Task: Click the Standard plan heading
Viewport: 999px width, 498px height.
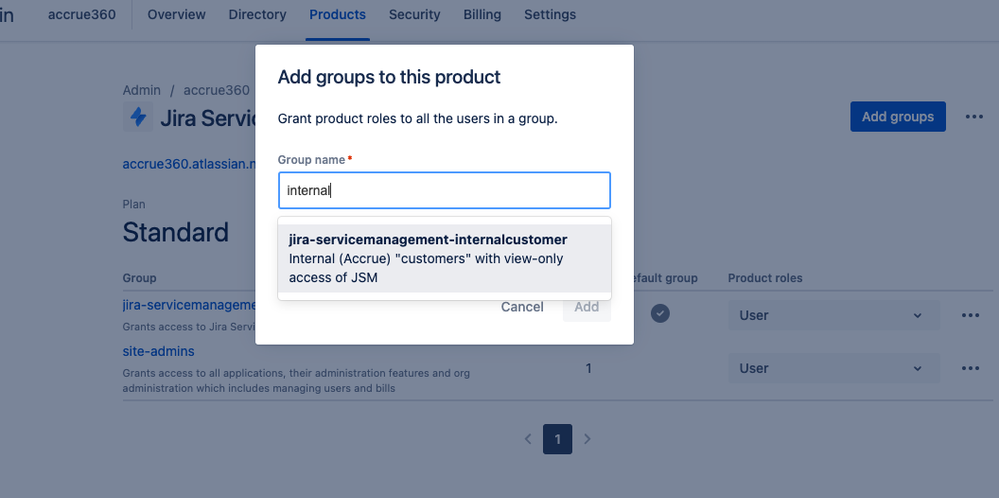Action: [176, 232]
